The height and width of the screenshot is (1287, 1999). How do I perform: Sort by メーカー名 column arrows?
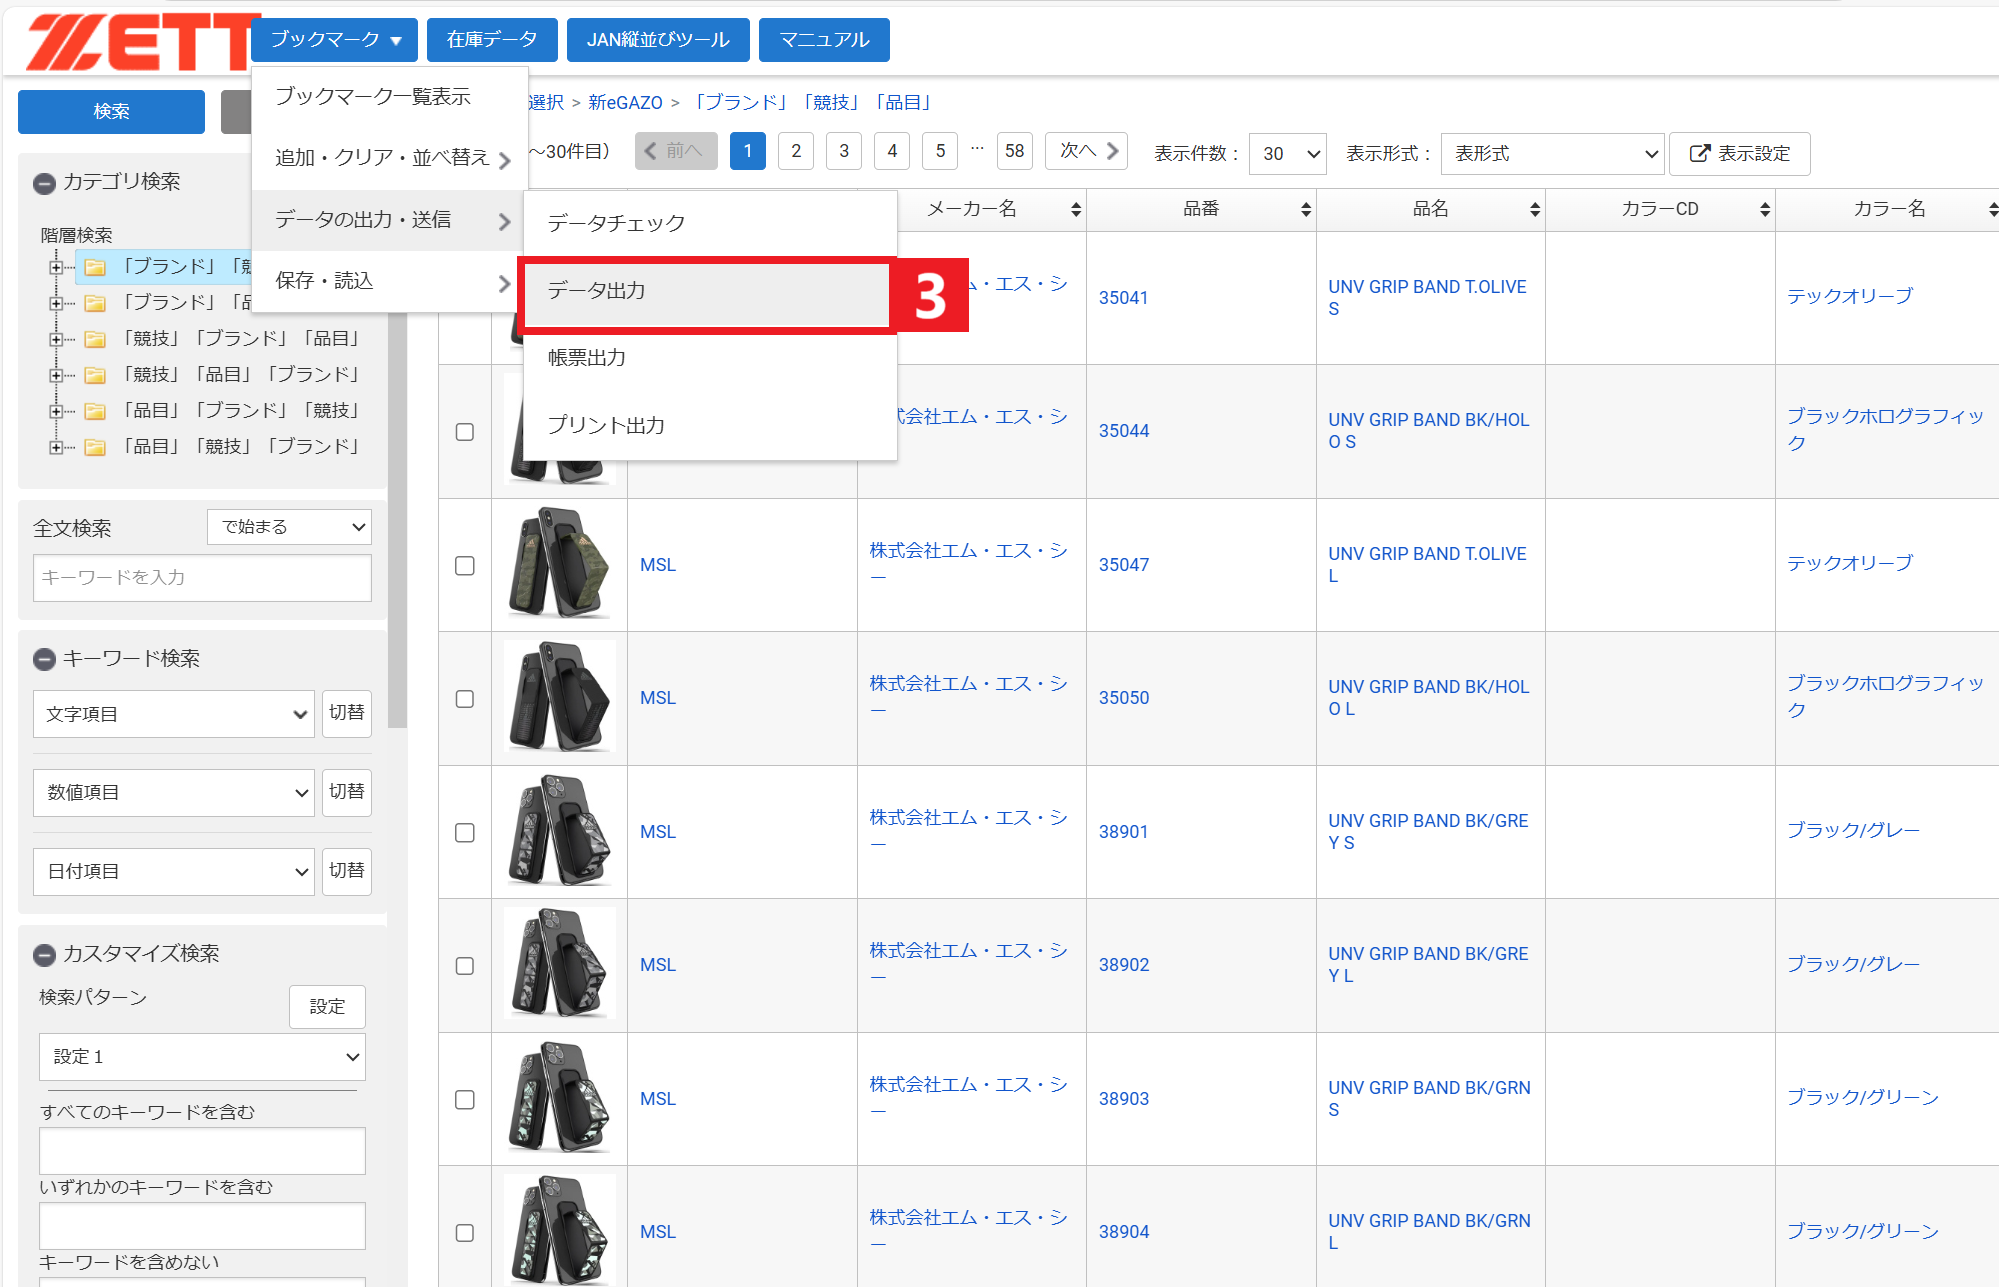tap(1075, 209)
